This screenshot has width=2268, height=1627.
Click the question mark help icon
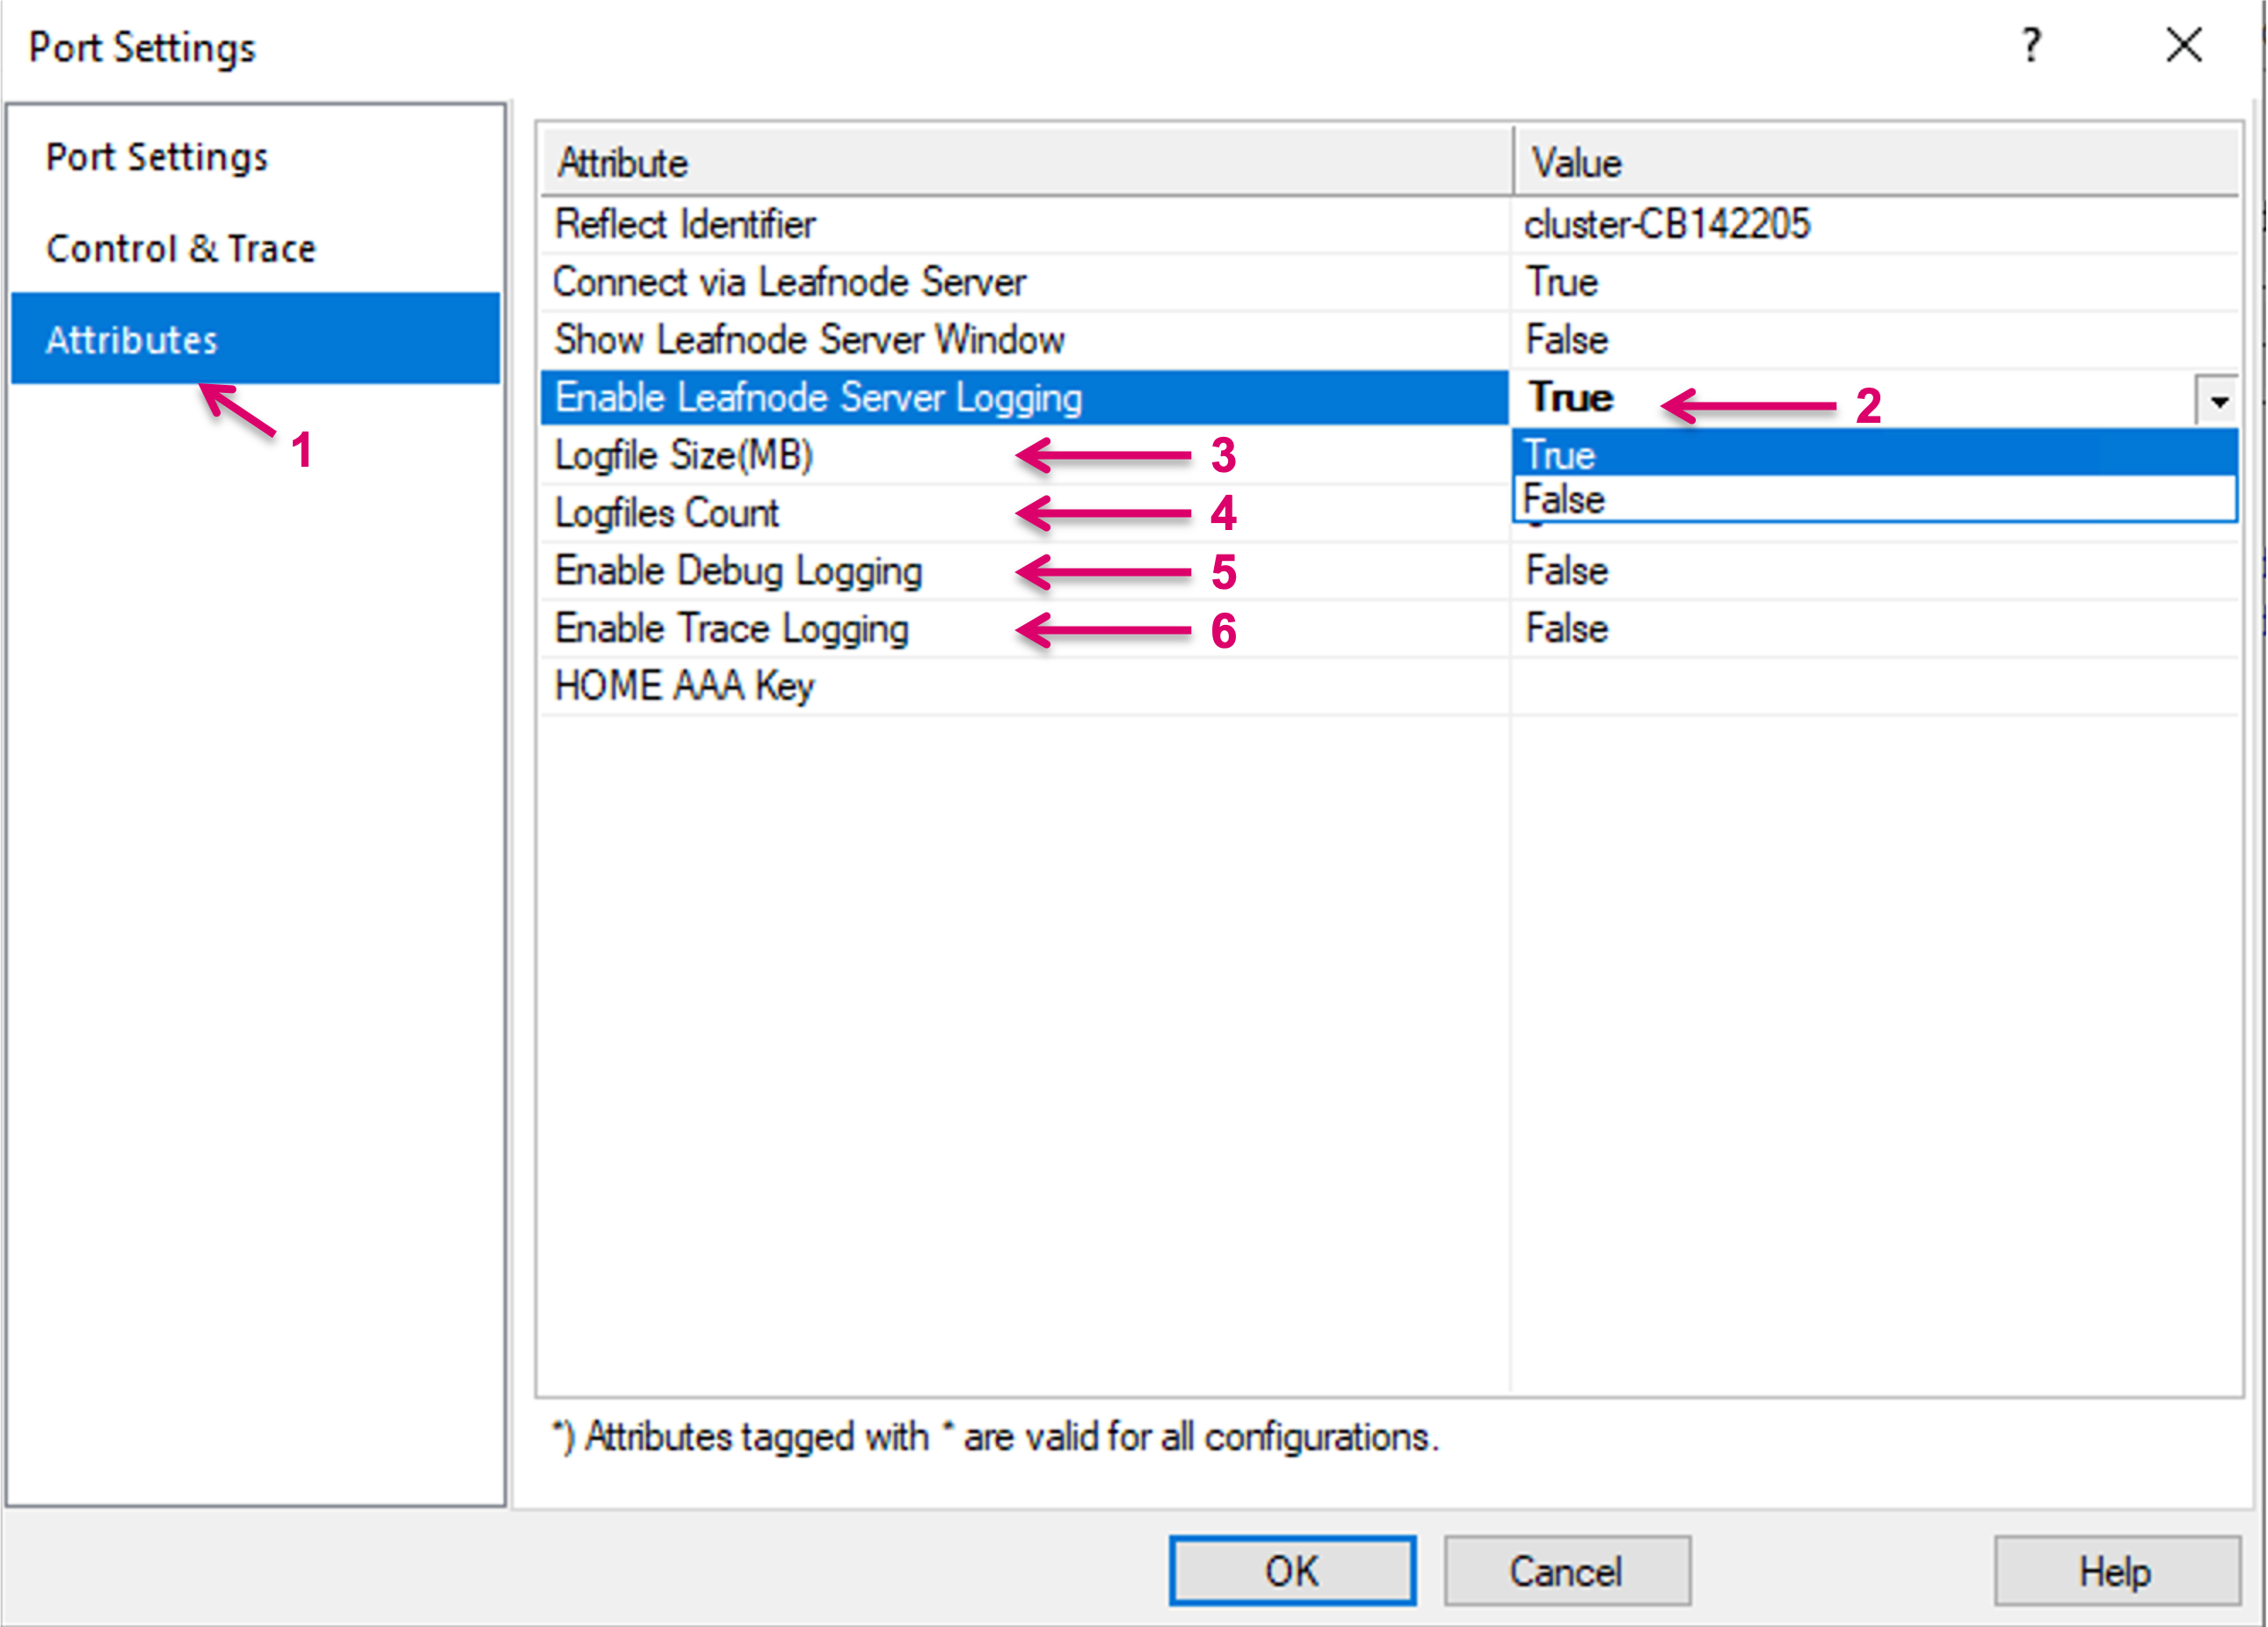(x=2031, y=46)
